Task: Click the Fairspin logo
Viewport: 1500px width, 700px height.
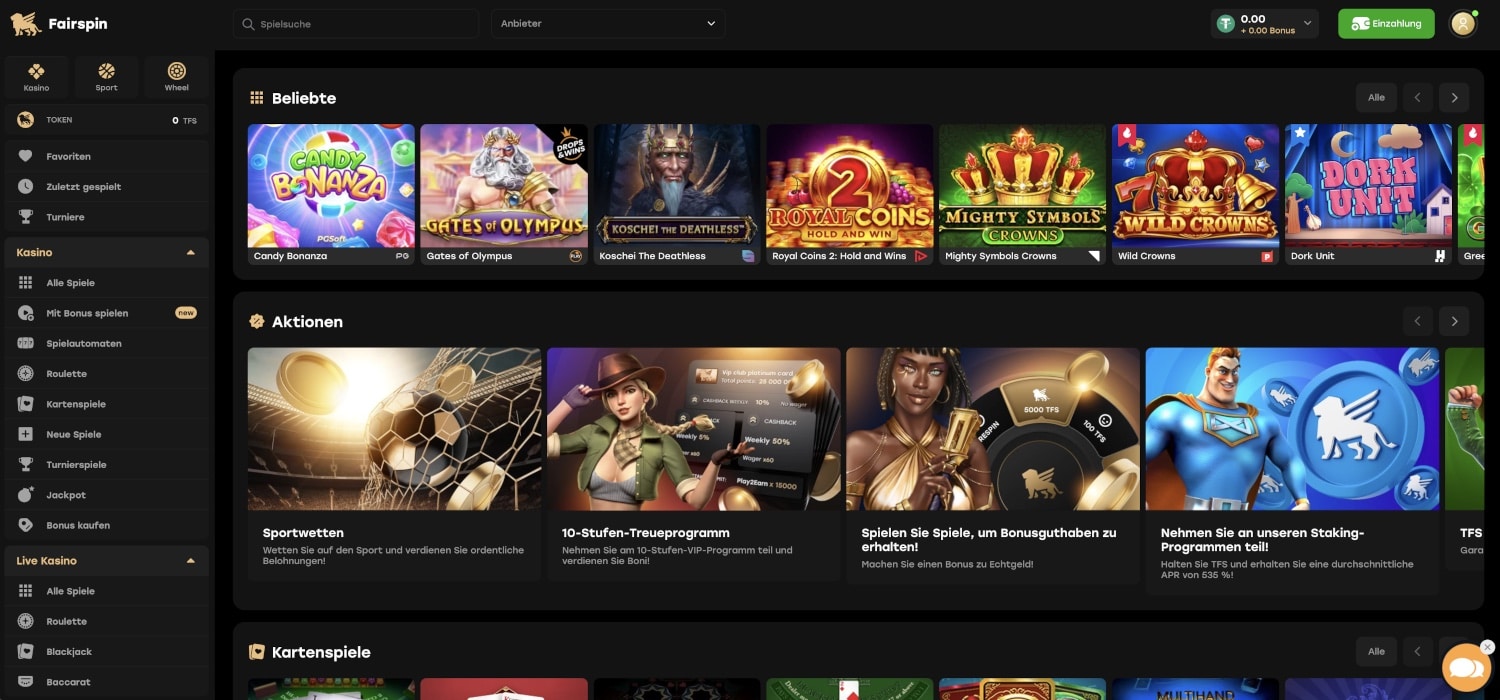Action: click(x=59, y=23)
